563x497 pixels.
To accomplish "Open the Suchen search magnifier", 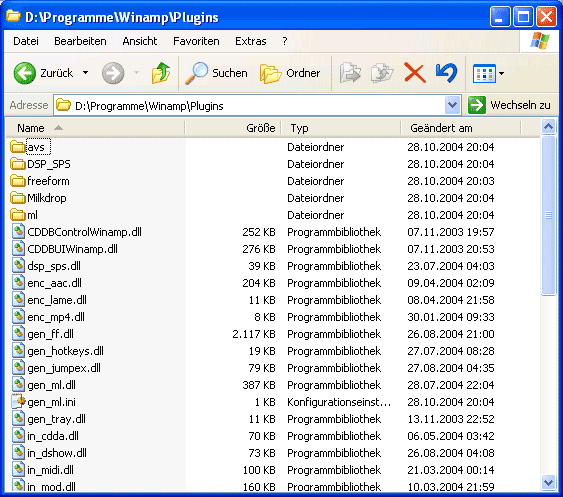I will (197, 73).
